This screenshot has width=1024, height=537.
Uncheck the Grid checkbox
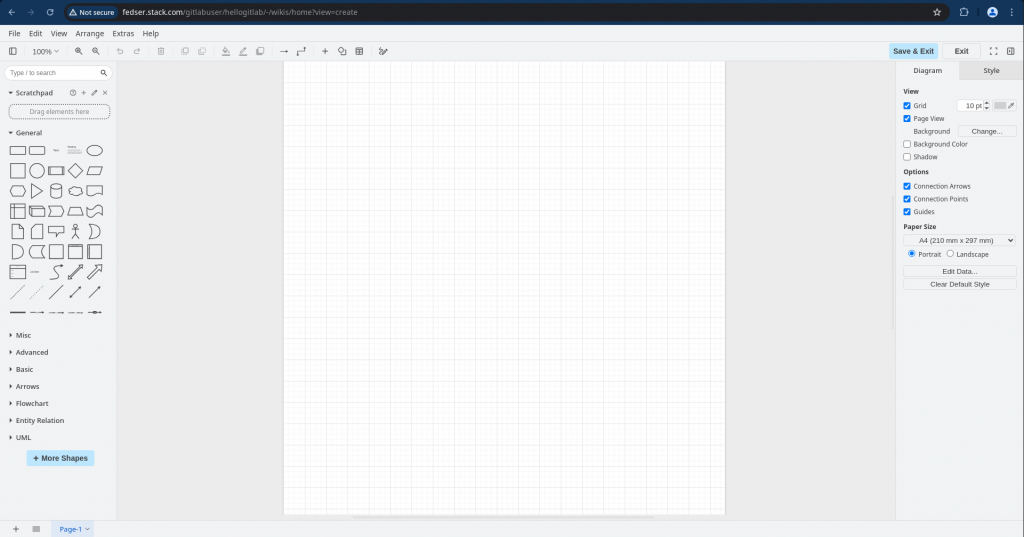(x=907, y=105)
